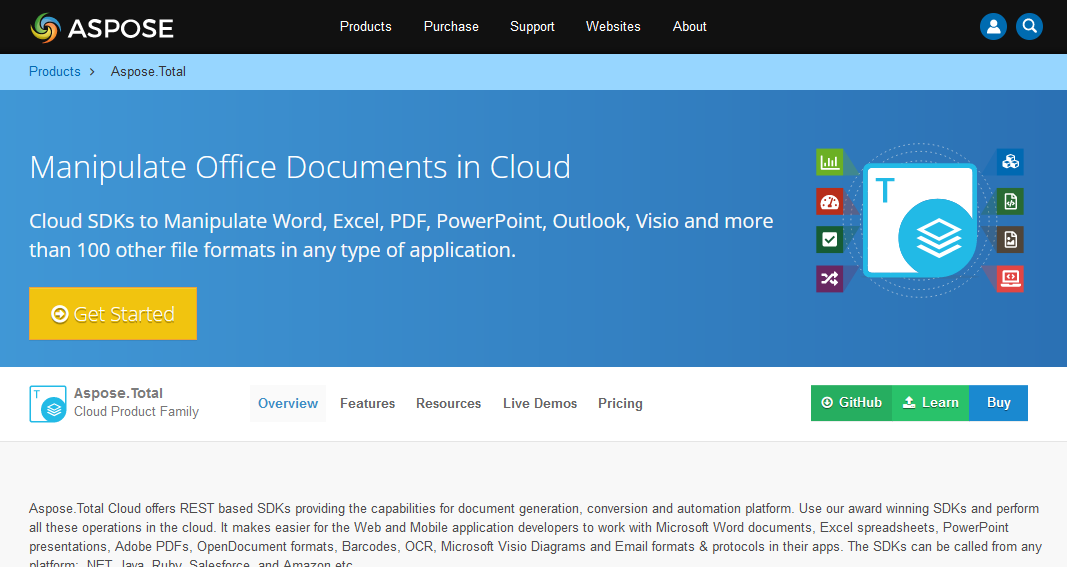Open the user account icon
This screenshot has height=567, width=1067.
coord(993,27)
